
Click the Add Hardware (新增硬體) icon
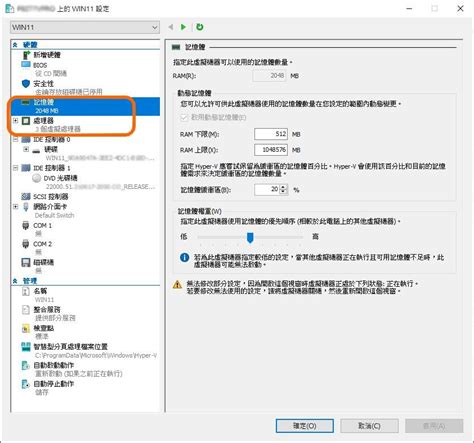click(x=26, y=55)
